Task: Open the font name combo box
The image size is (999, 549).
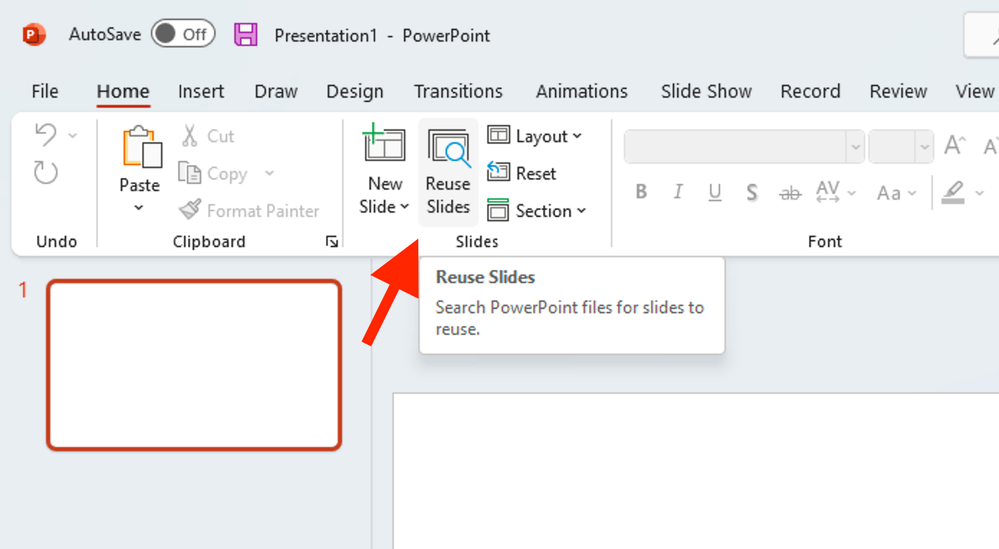Action: [744, 146]
